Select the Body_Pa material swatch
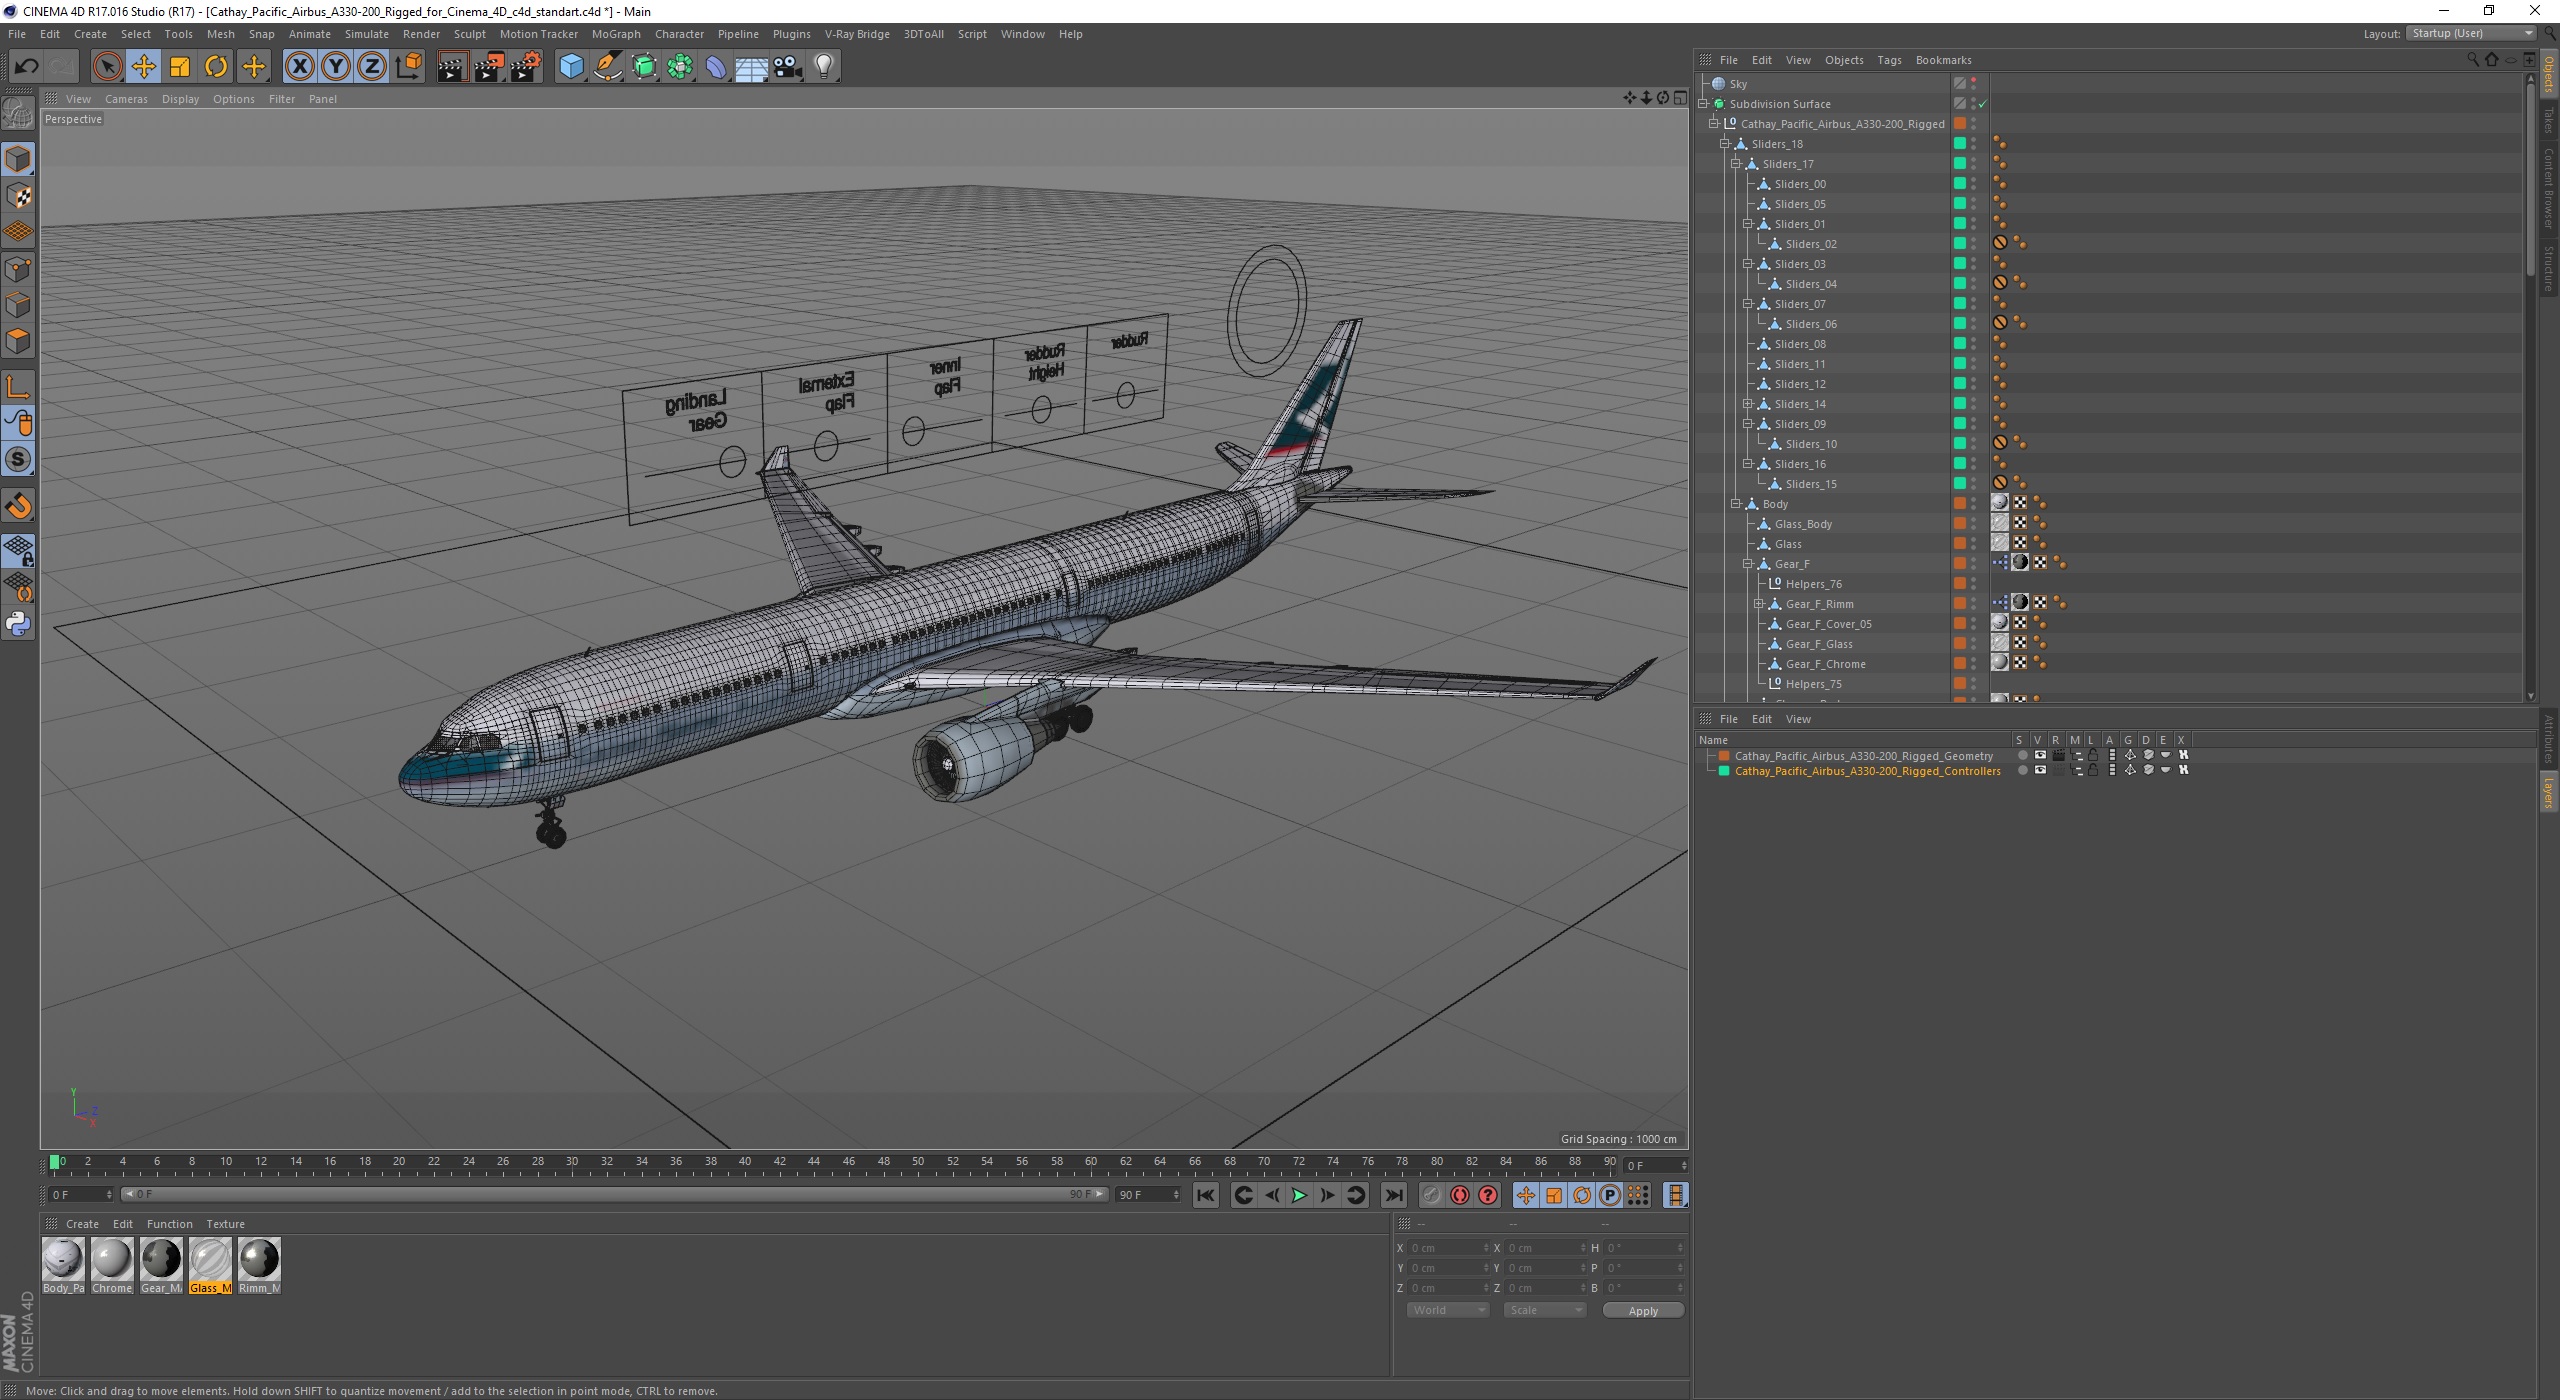The height and width of the screenshot is (1400, 2560). coord(63,1266)
